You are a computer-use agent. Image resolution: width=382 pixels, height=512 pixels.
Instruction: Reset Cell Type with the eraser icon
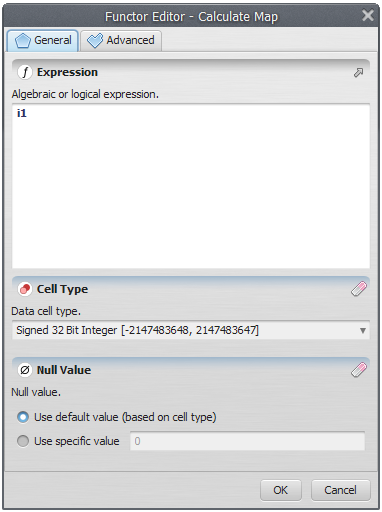[359, 289]
